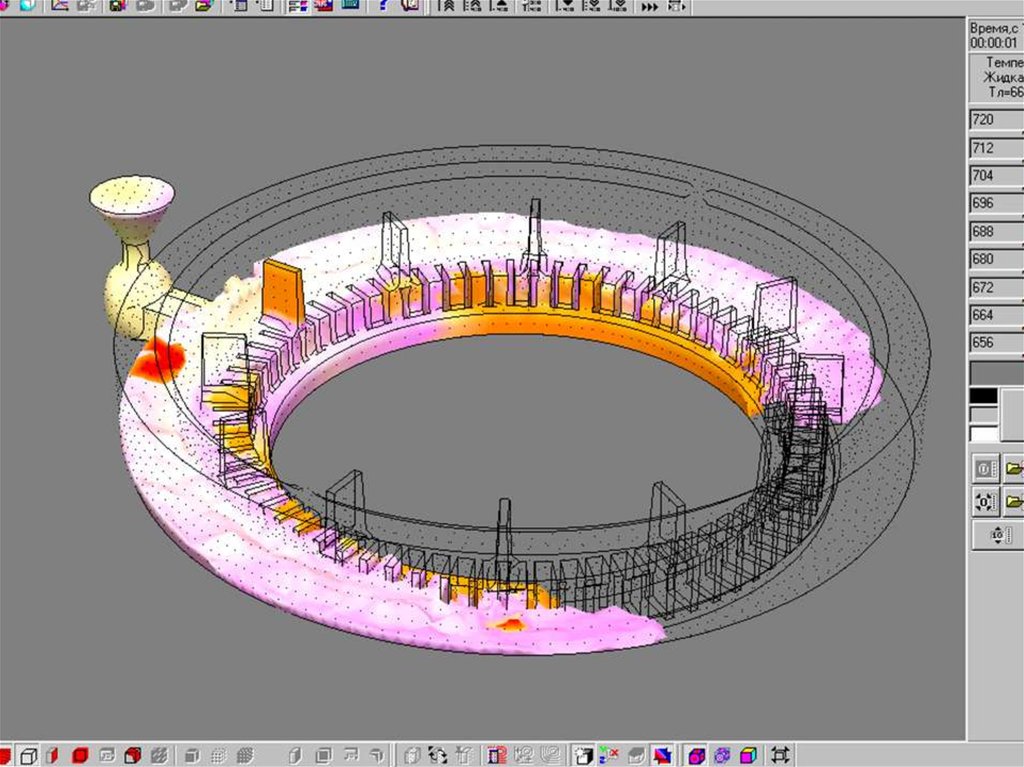This screenshot has width=1024, height=767.
Task: Pick the white color swatch in right panel
Action: (984, 433)
